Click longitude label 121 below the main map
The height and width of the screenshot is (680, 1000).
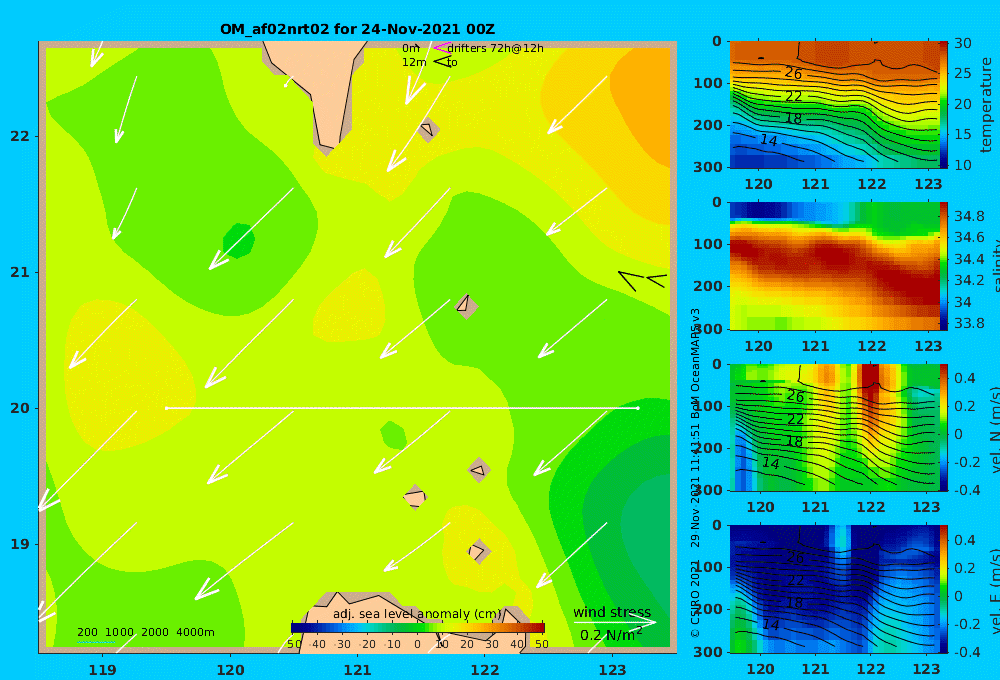pyautogui.click(x=358, y=670)
